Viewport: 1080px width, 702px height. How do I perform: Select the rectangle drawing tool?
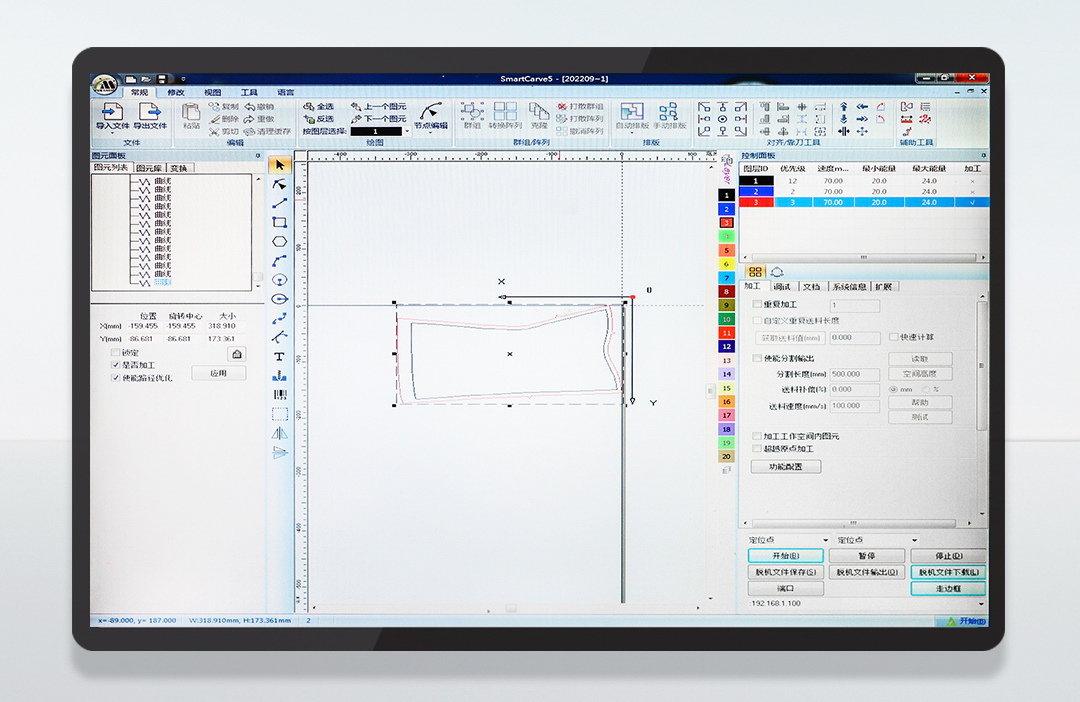tap(280, 222)
